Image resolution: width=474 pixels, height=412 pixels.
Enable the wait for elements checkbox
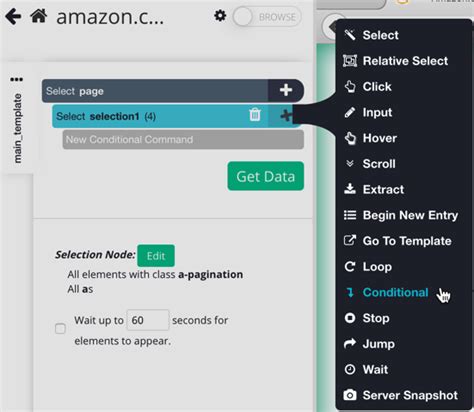click(60, 329)
